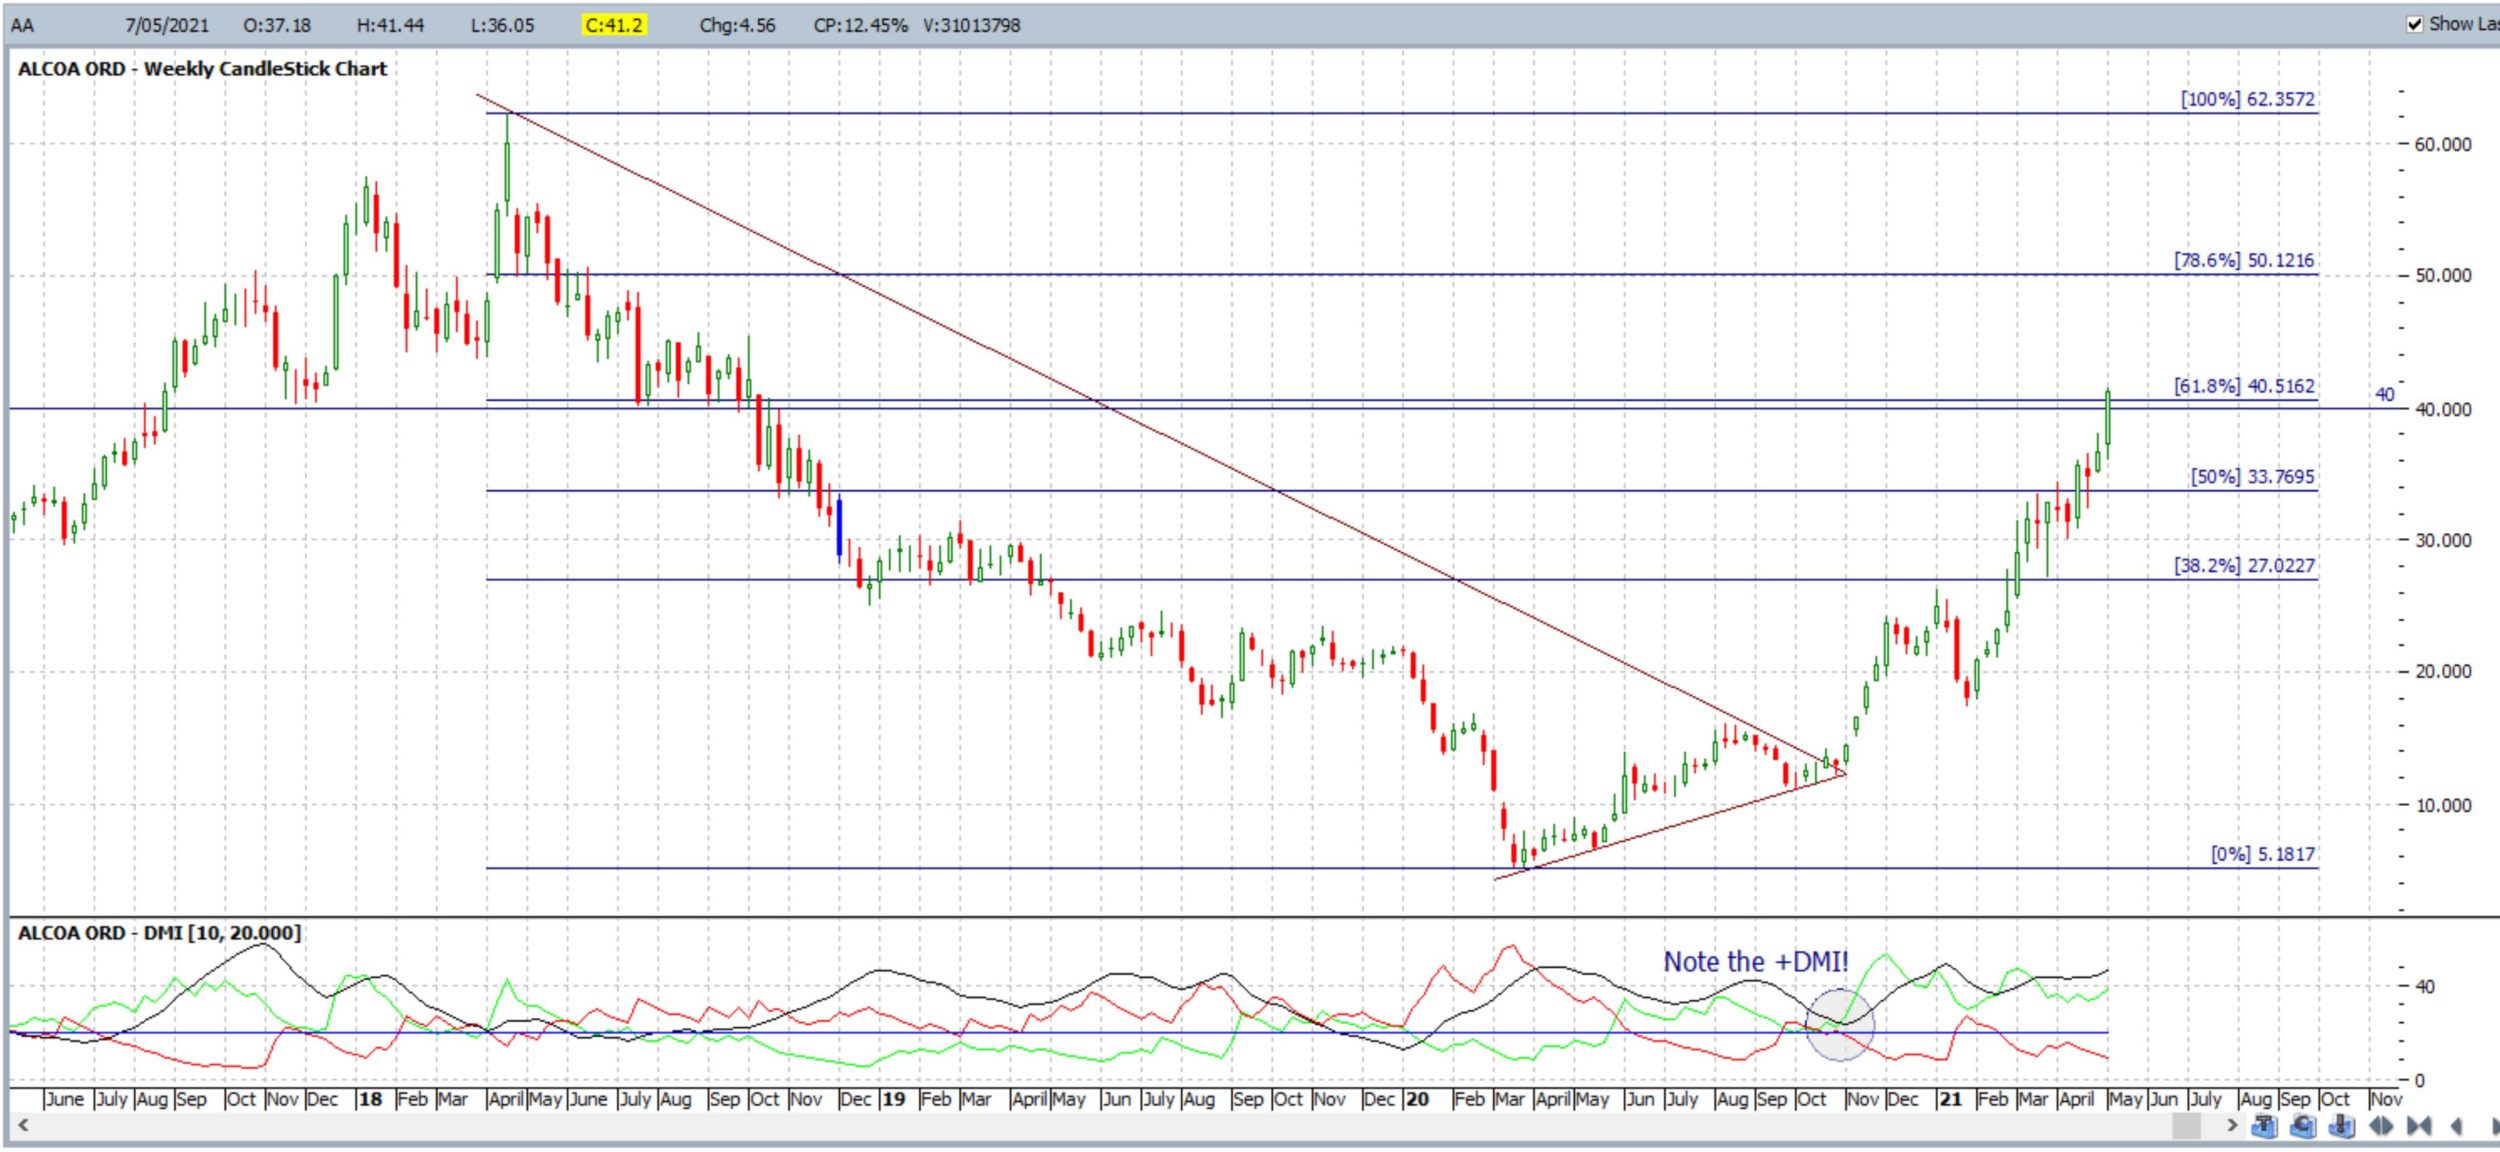Select the [38.2%] 27.0227 Fibonacci label

pyautogui.click(x=2244, y=566)
